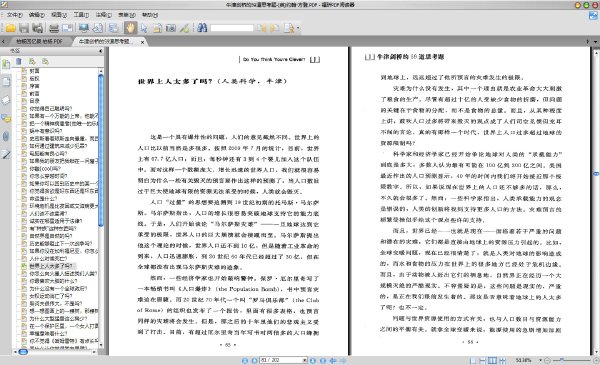The height and width of the screenshot is (365, 600).
Task: Open the search options dropdown arrow
Action: [x=298, y=28]
